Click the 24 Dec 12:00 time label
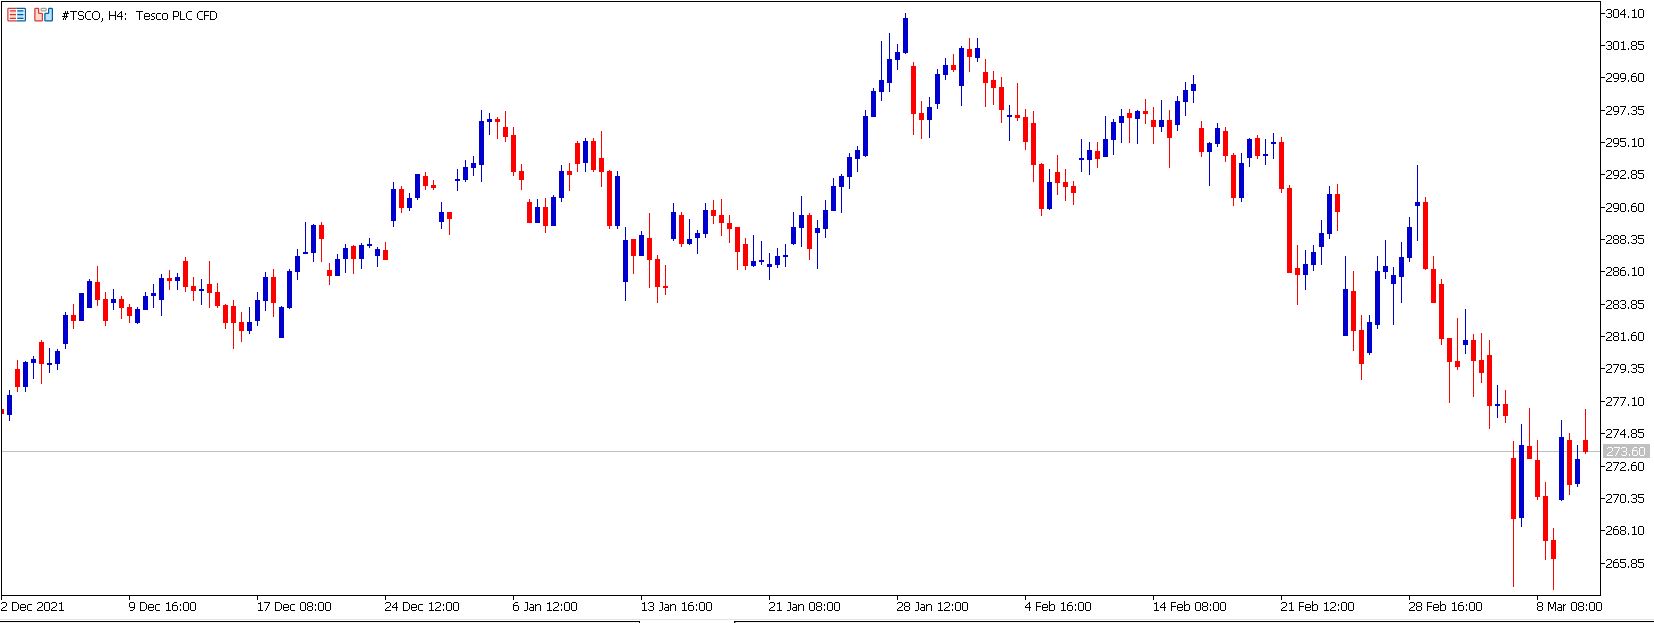Screen dimensions: 1654x623 tap(422, 606)
